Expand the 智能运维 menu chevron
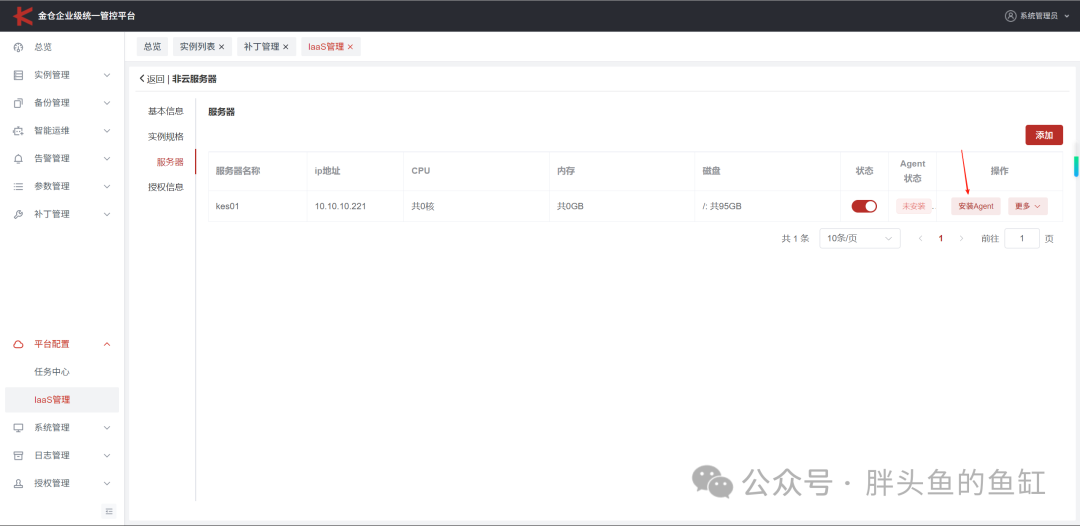The width and height of the screenshot is (1080, 526). pyautogui.click(x=107, y=131)
